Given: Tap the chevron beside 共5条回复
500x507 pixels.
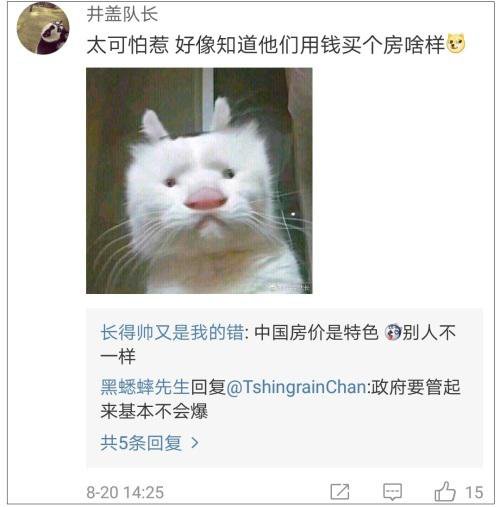Looking at the screenshot, I should point(195,443).
